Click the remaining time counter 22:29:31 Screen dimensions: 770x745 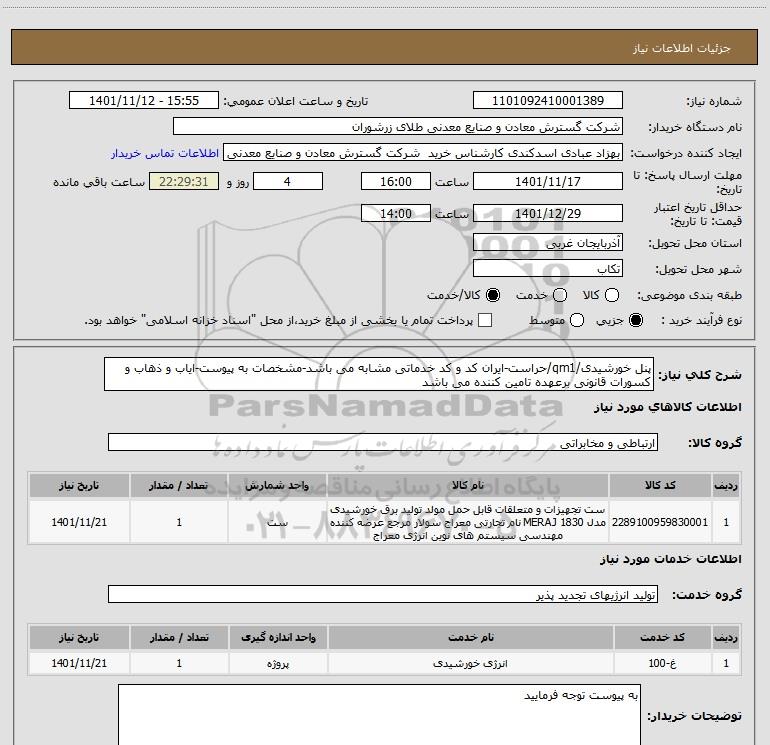point(184,181)
